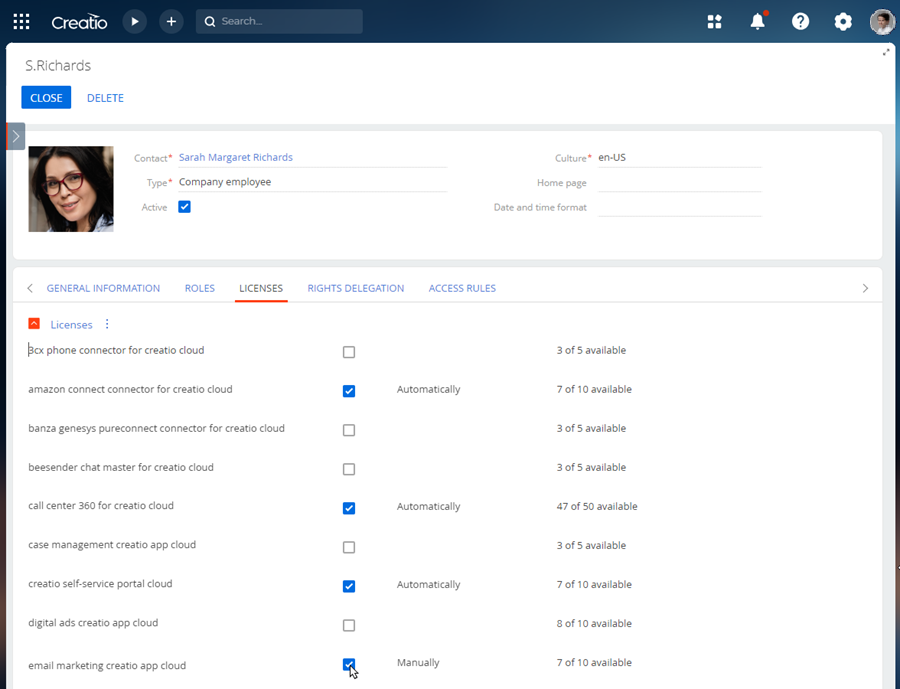Open the notifications bell
Viewport: 900px width, 689px height.
tap(758, 21)
